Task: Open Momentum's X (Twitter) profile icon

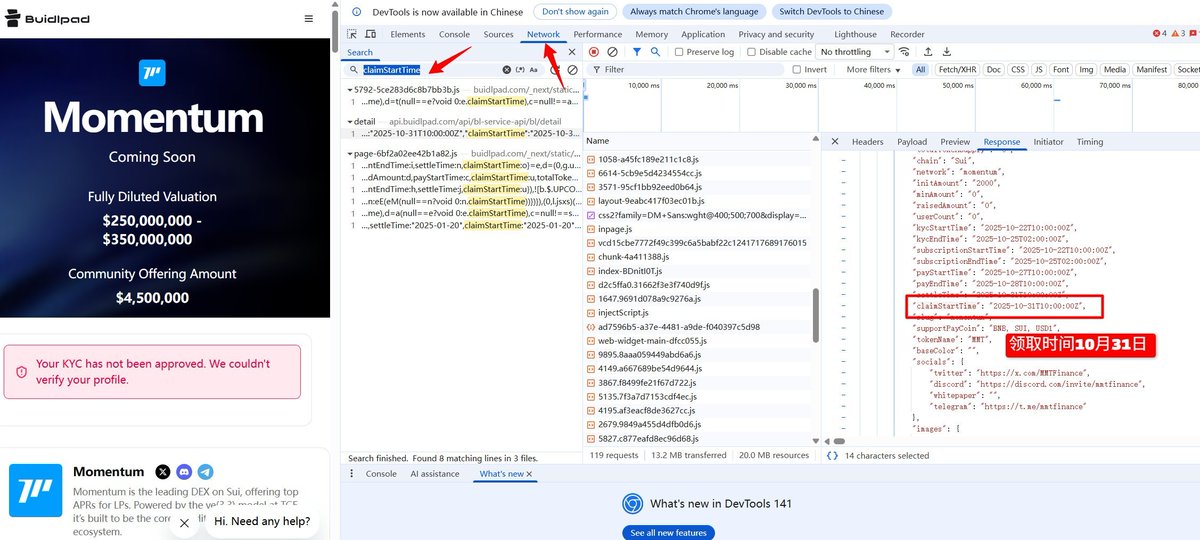Action: point(163,471)
